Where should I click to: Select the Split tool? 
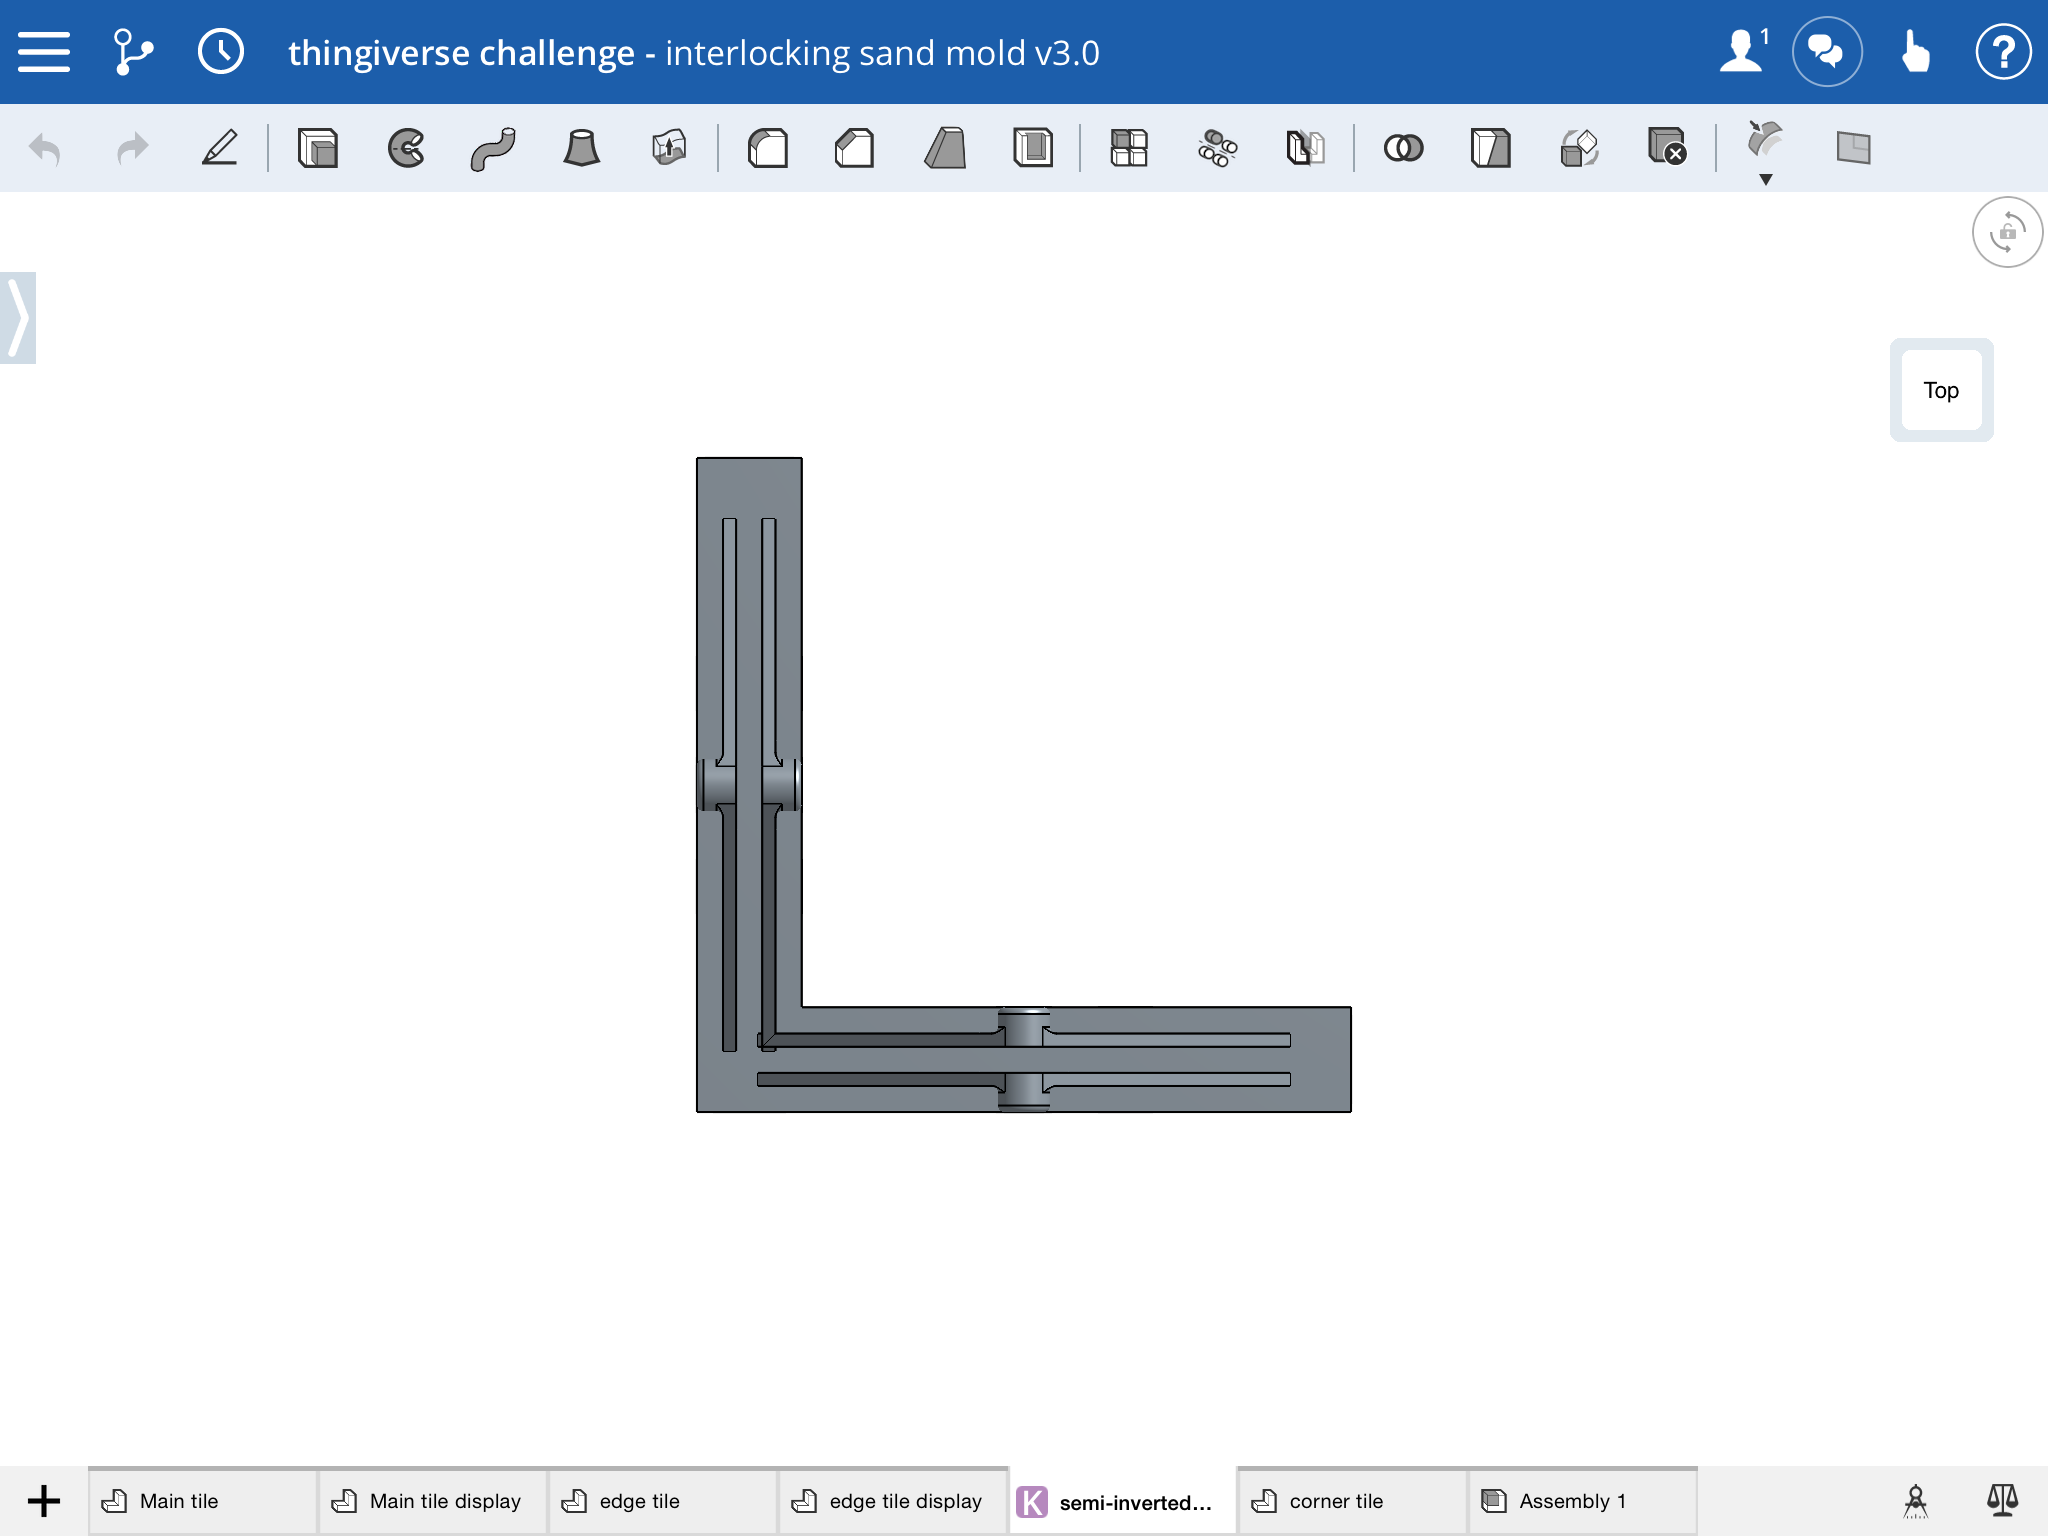(1491, 148)
